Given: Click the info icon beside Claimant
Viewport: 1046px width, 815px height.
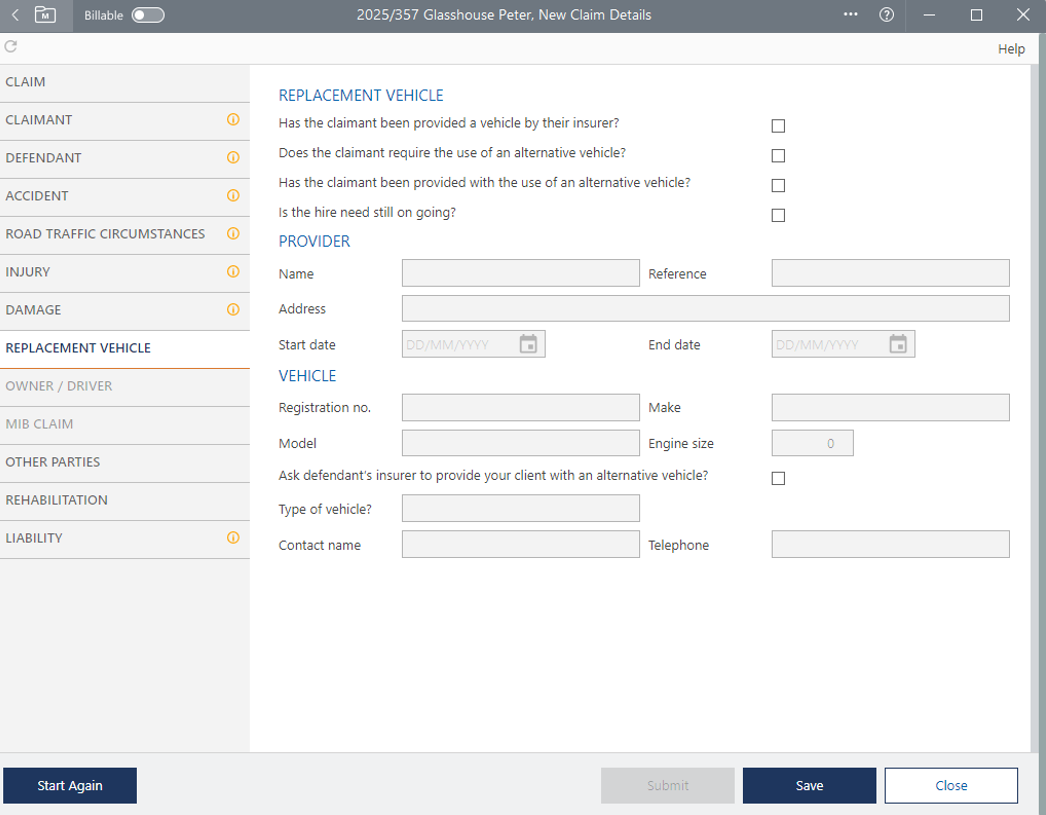Looking at the screenshot, I should 233,120.
